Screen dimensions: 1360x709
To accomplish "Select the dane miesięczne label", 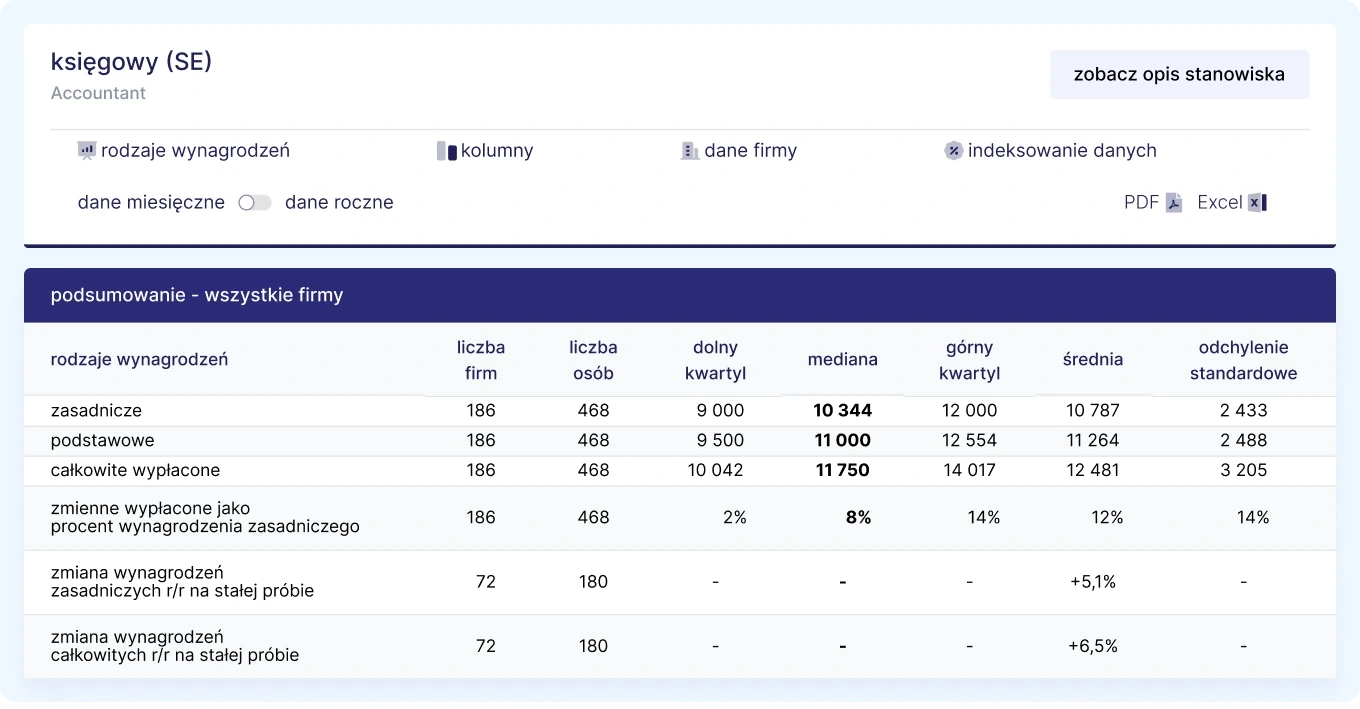I will [151, 203].
